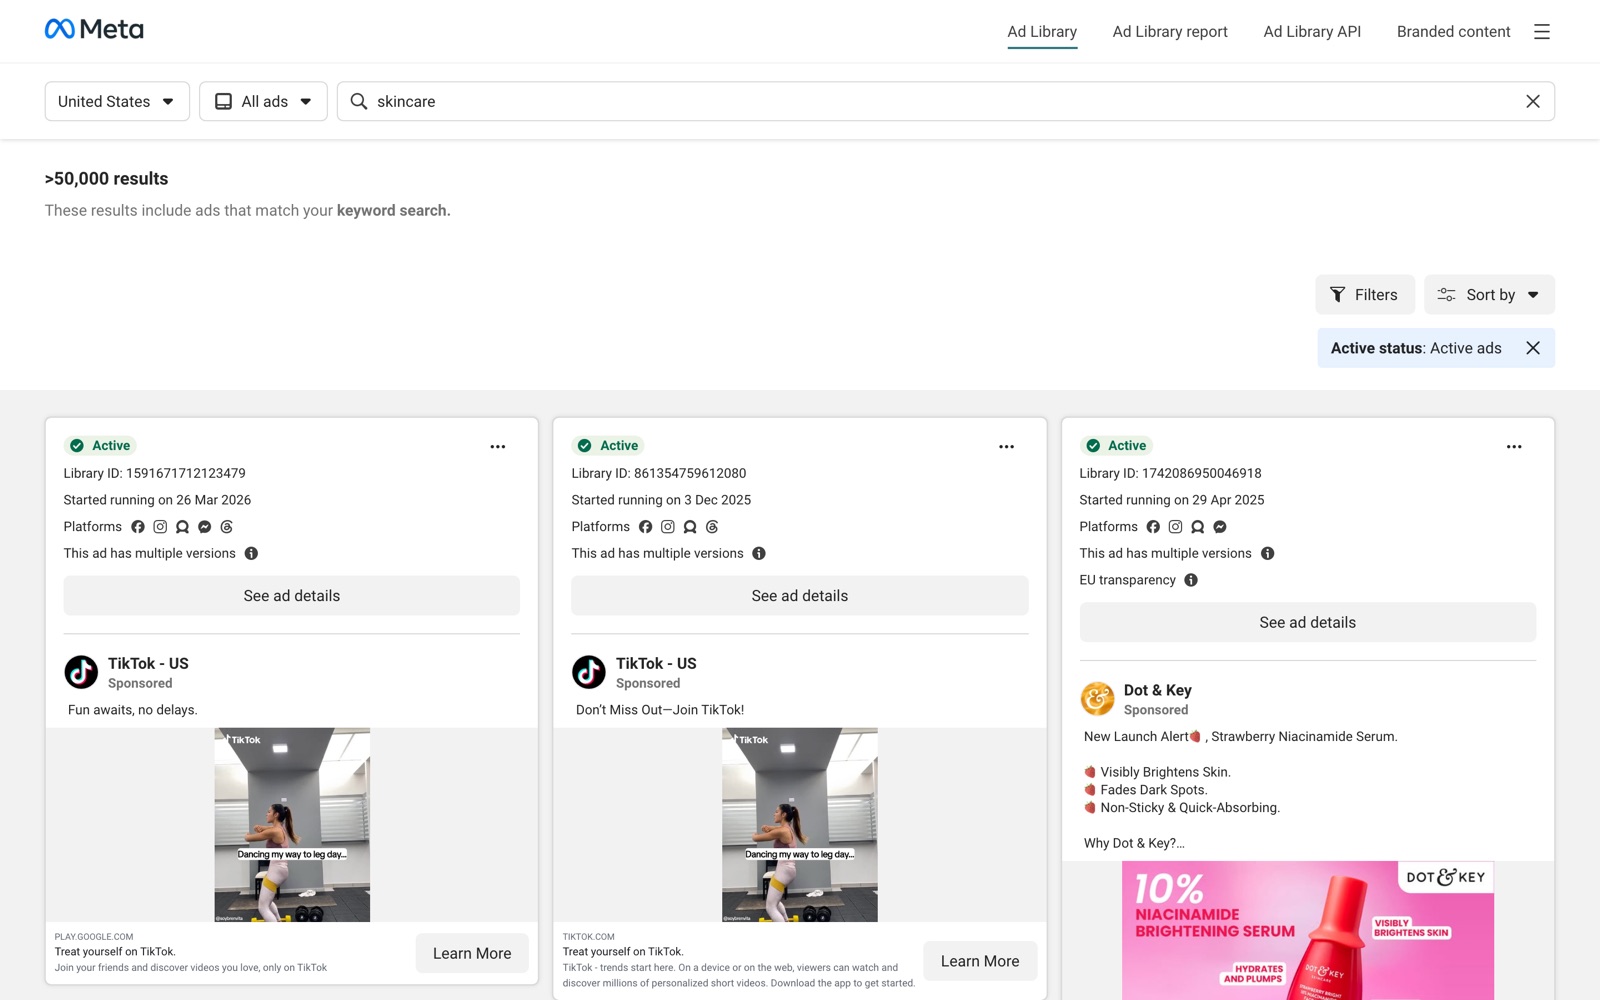Click Audience Network icon in Dot & Key ad
Image resolution: width=1600 pixels, height=1000 pixels.
(x=1197, y=527)
